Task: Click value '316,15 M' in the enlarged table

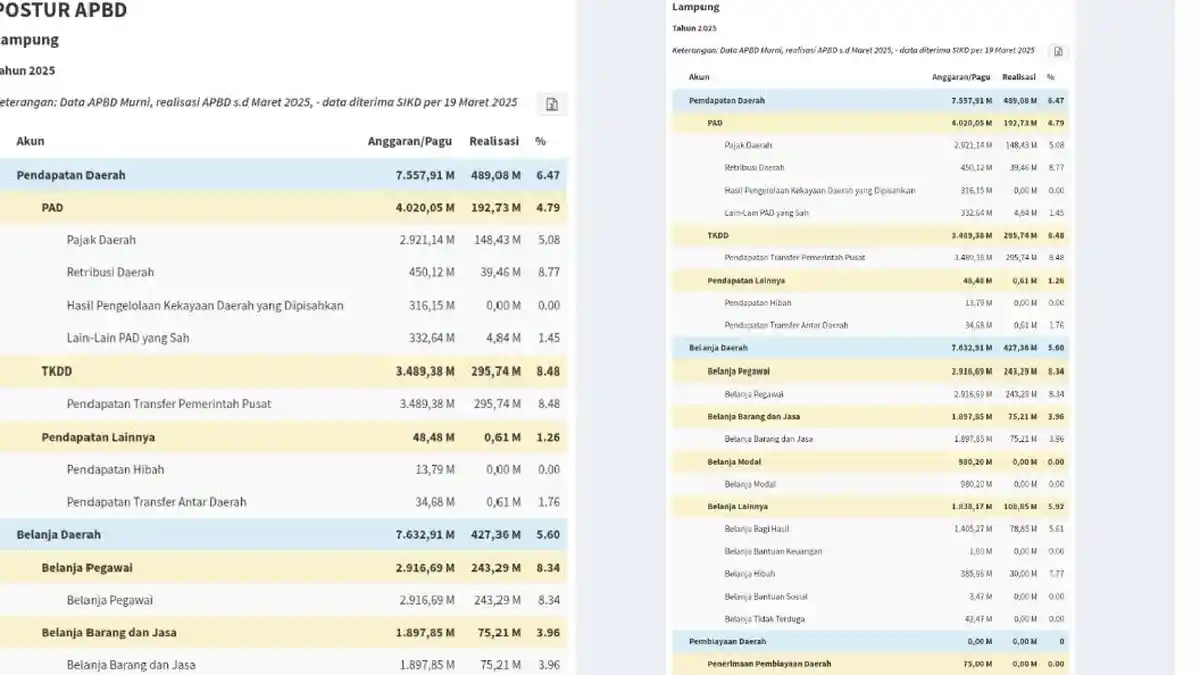Action: tap(432, 305)
